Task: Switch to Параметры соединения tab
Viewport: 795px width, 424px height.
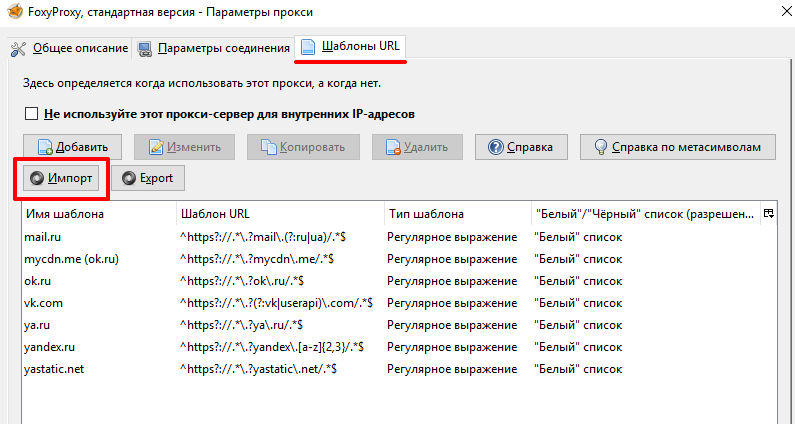Action: click(214, 48)
